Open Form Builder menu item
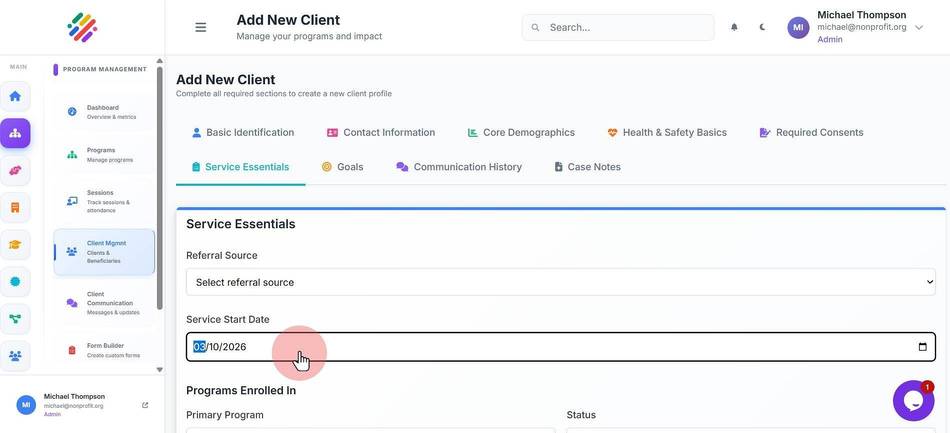 point(104,350)
